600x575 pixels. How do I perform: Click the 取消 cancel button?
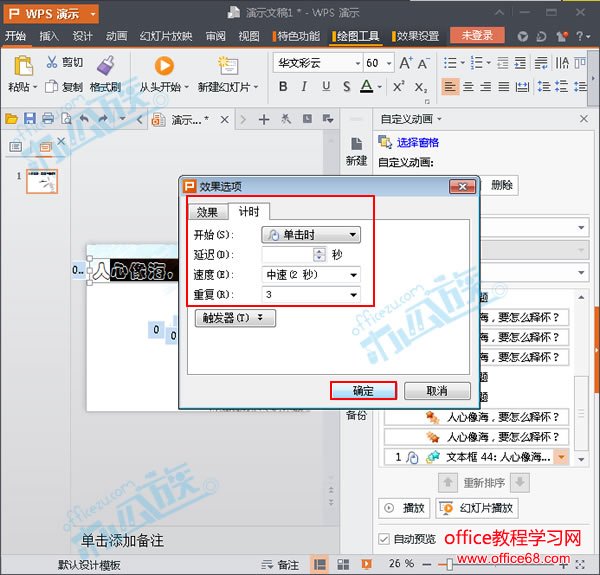(x=435, y=390)
